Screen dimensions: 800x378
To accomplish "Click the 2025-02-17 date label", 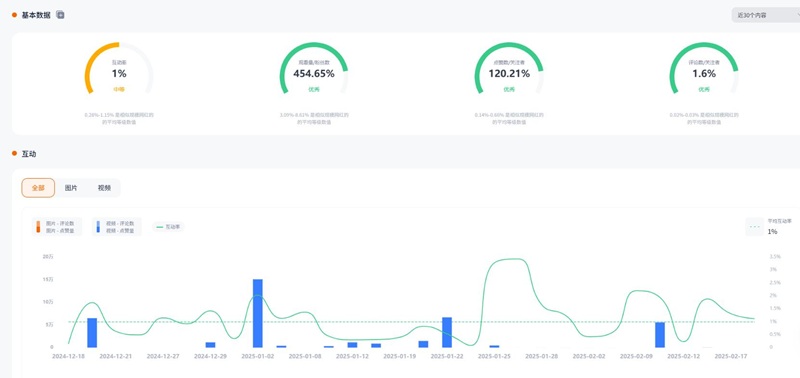I will (731, 356).
